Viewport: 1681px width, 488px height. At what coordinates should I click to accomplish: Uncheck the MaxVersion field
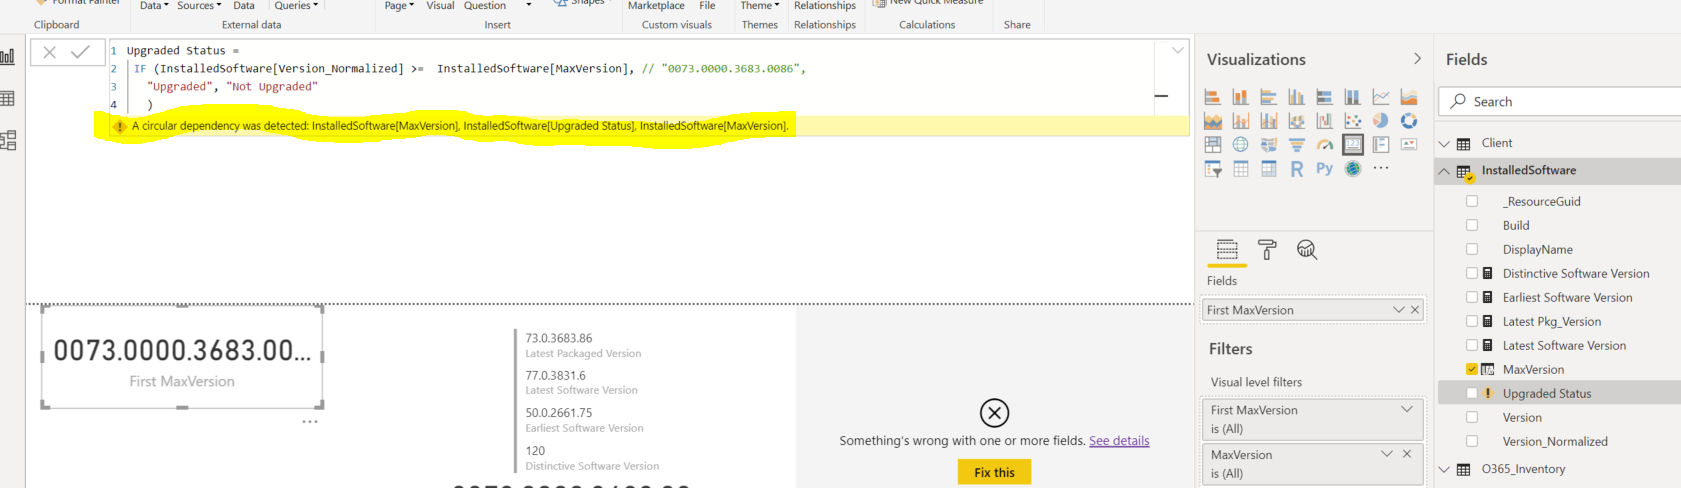click(1472, 369)
